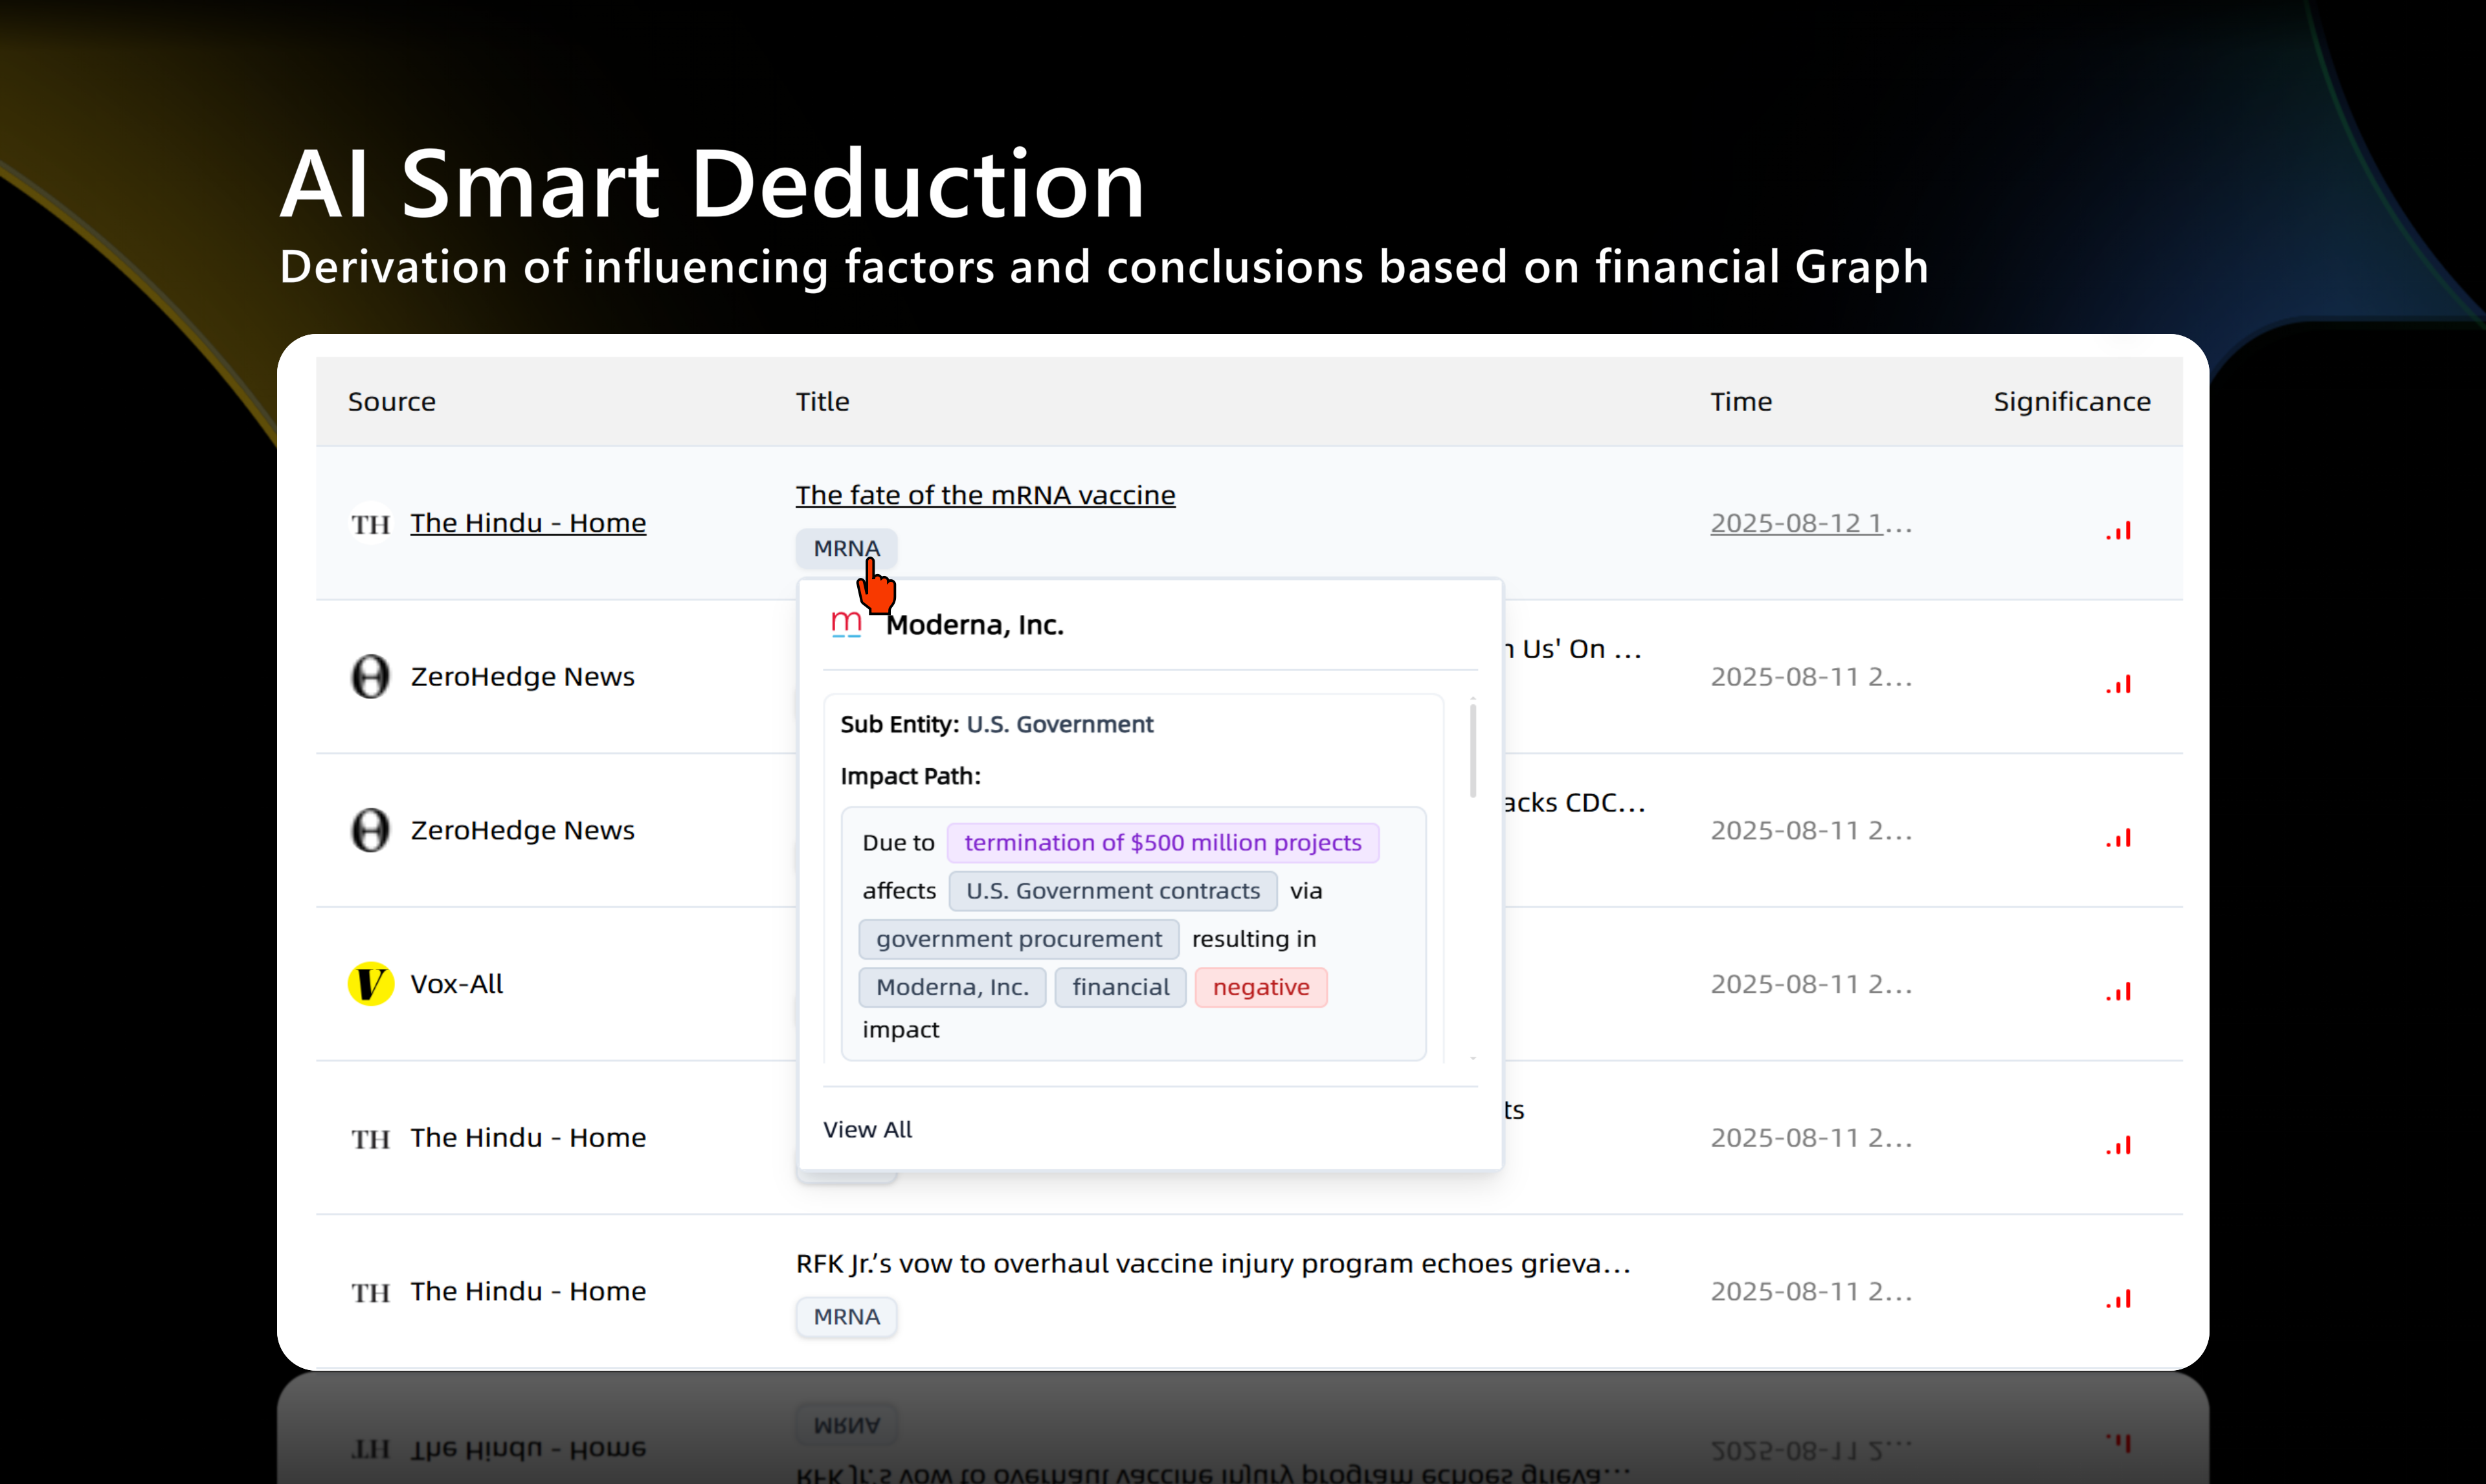Click the second ZeroHedge News source icon
2486x1484 pixels.
[370, 831]
